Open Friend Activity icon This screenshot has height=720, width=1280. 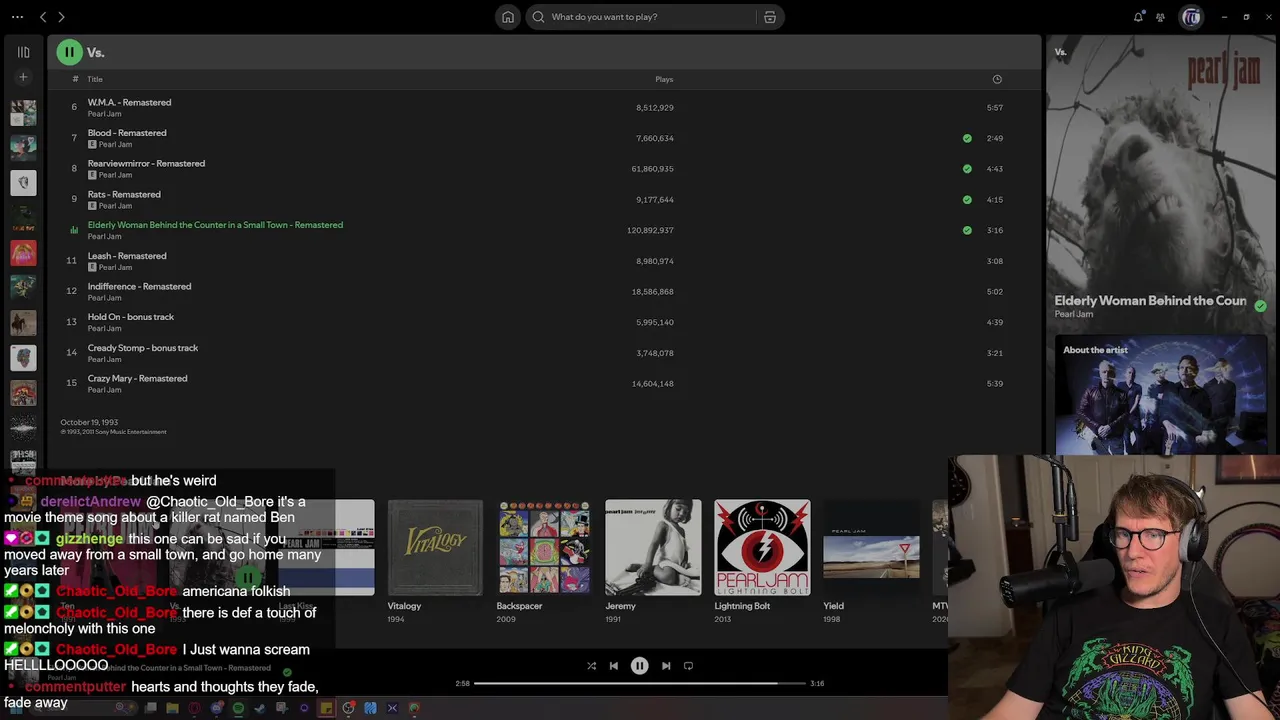1160,17
